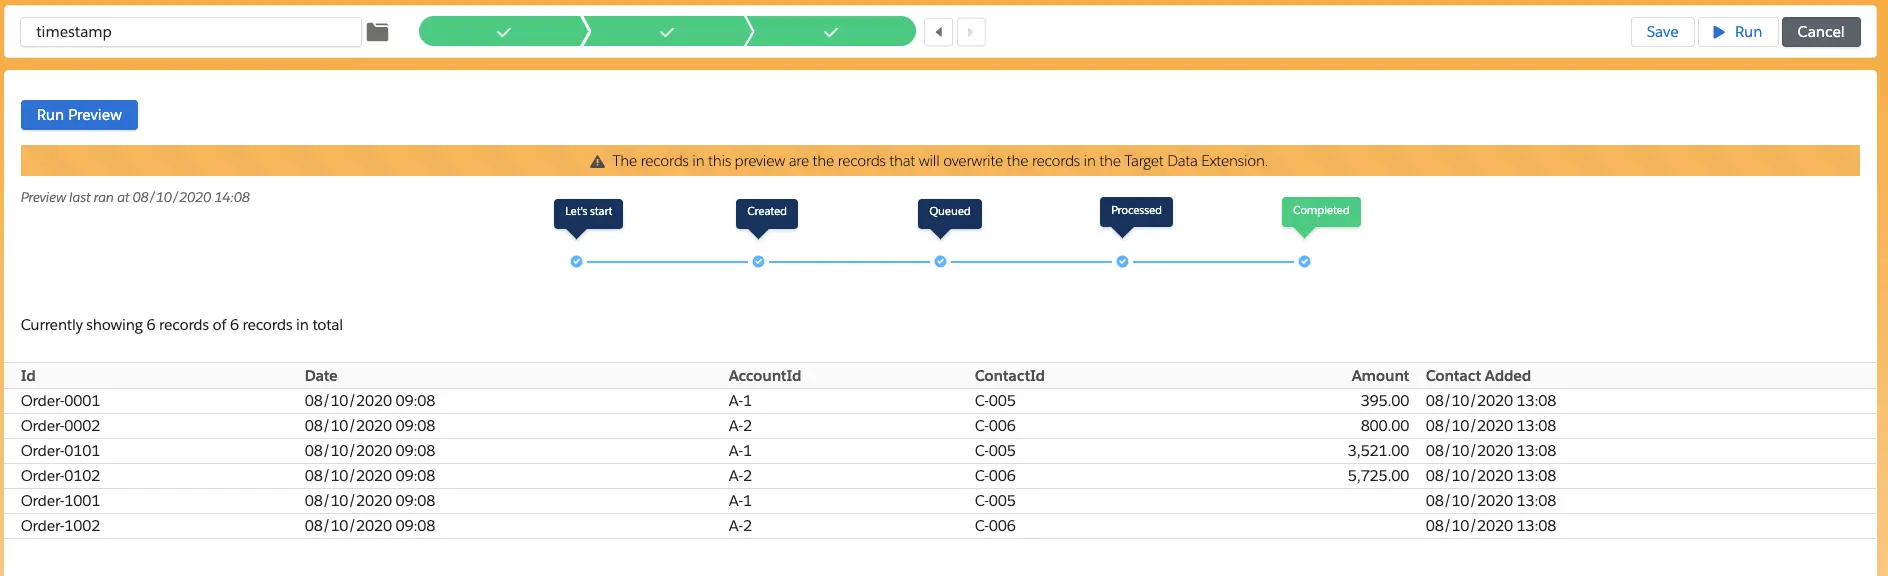Click the Amount column header
1888x576 pixels.
[x=1379, y=376]
